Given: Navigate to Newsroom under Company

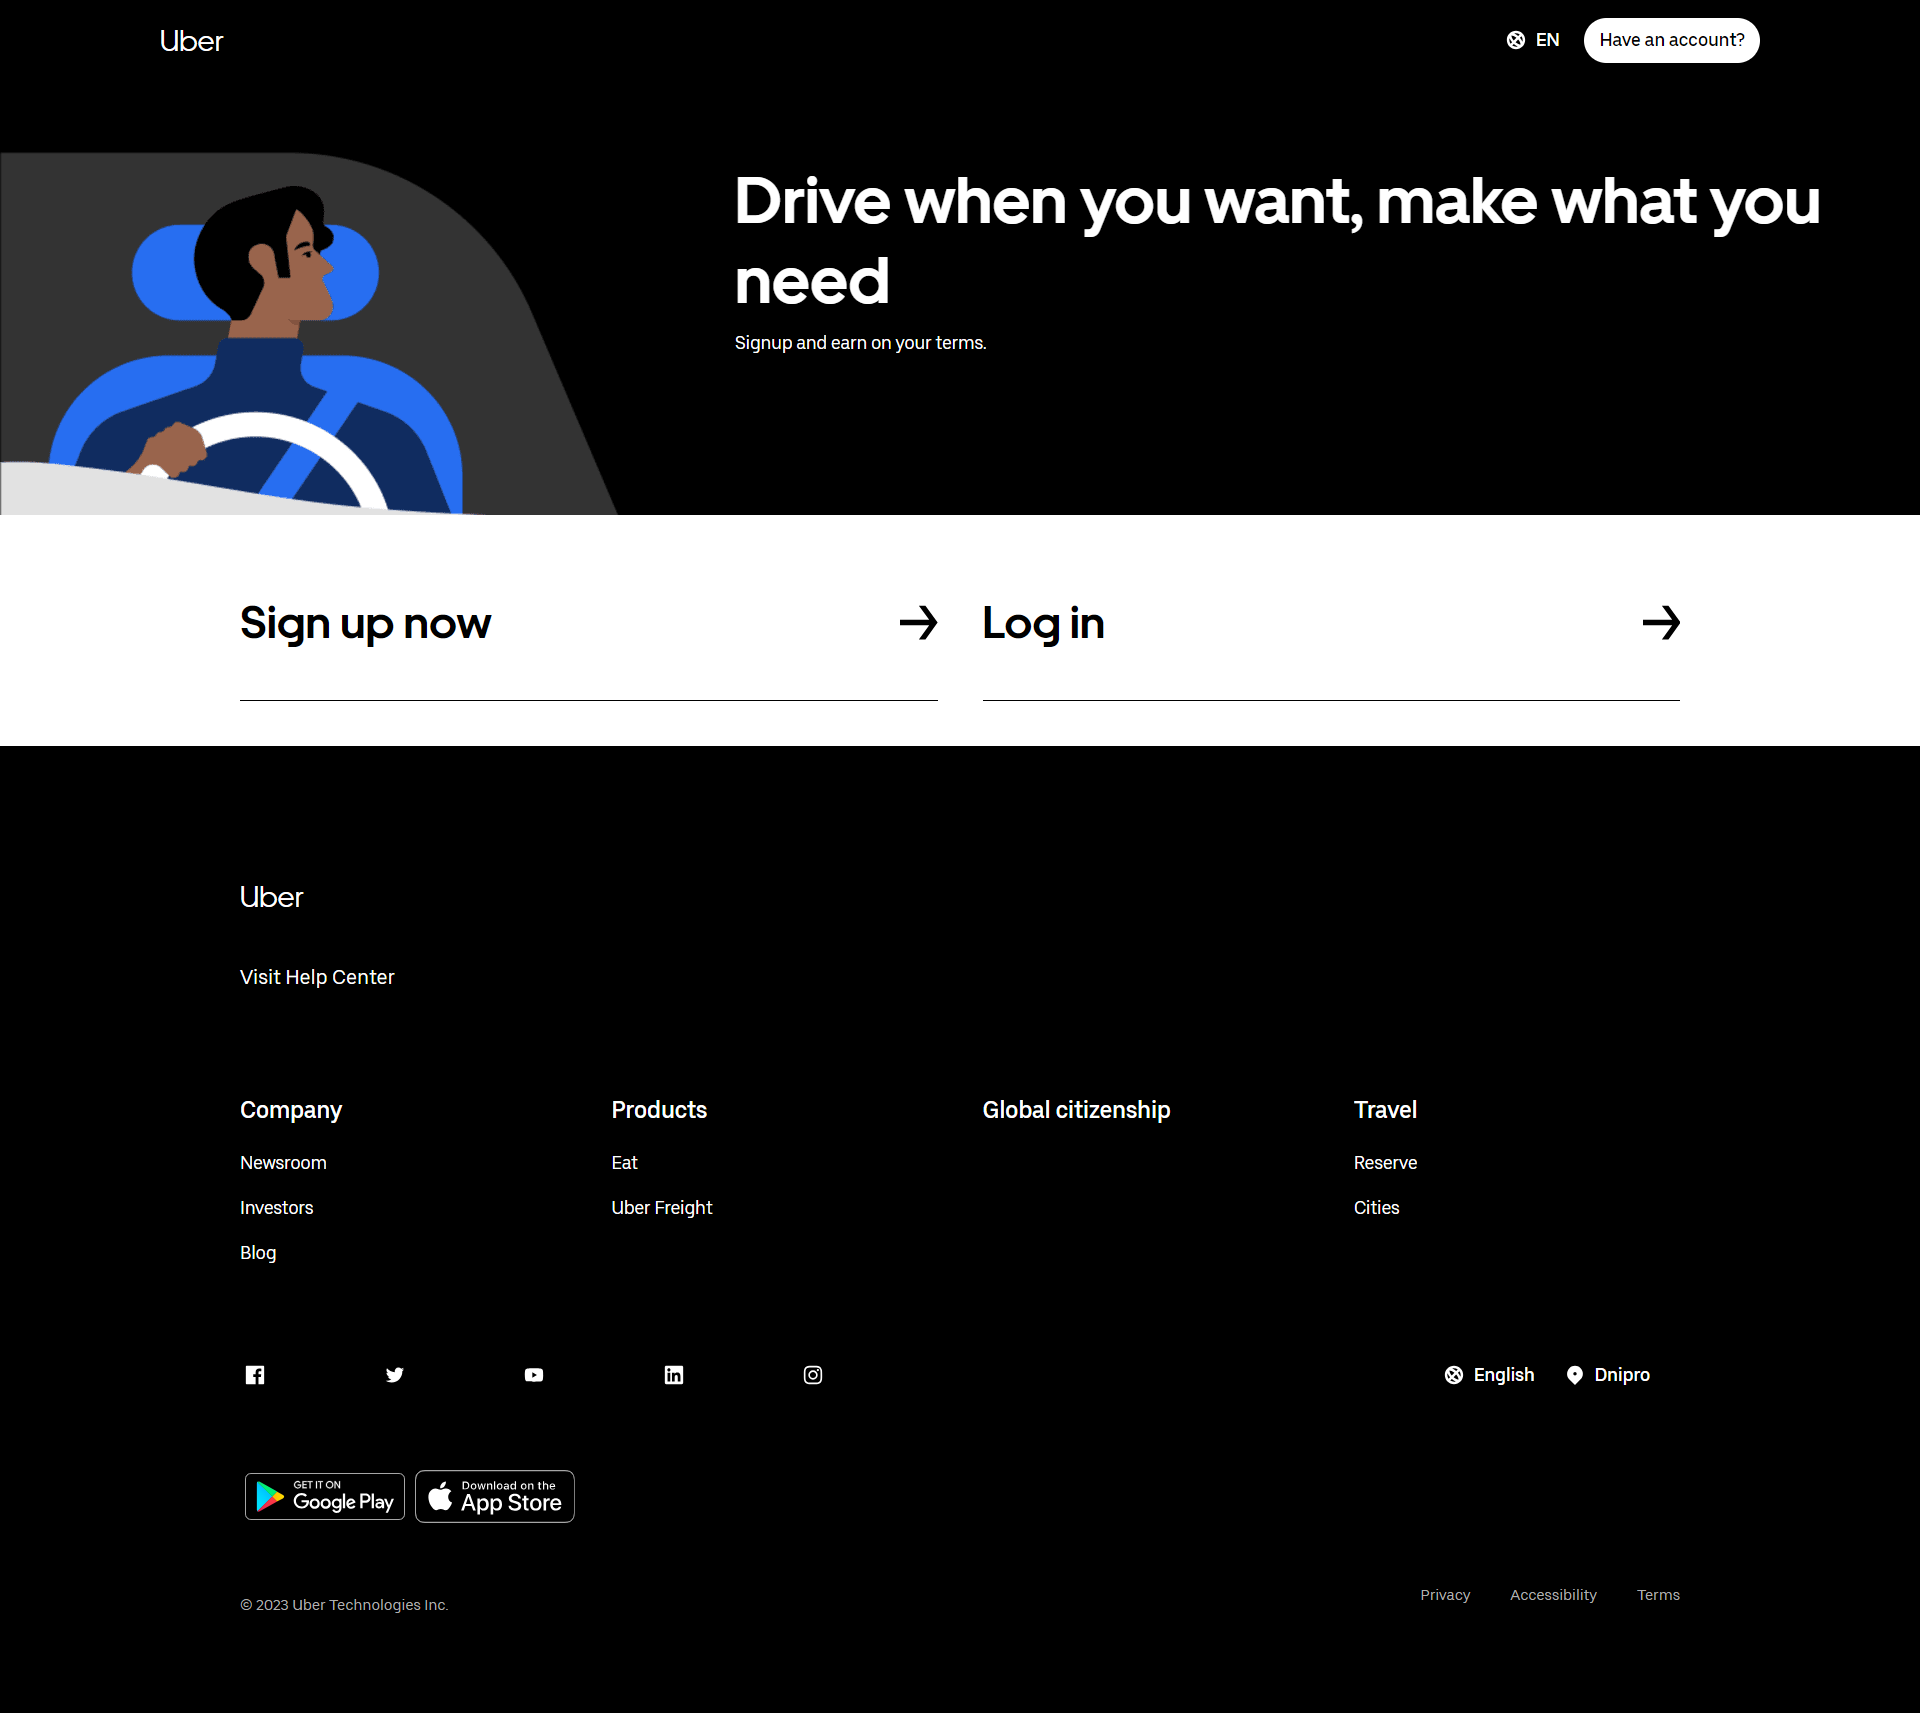Looking at the screenshot, I should point(283,1162).
